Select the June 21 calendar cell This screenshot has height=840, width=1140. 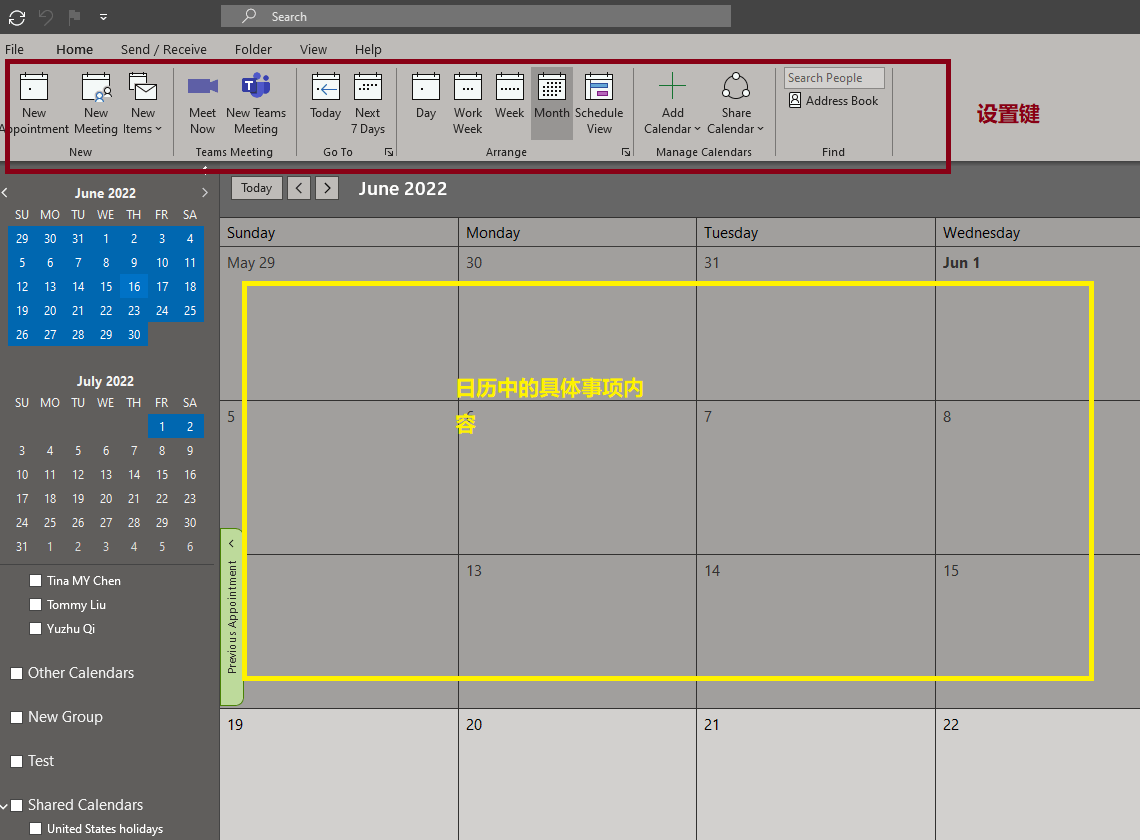(x=816, y=775)
